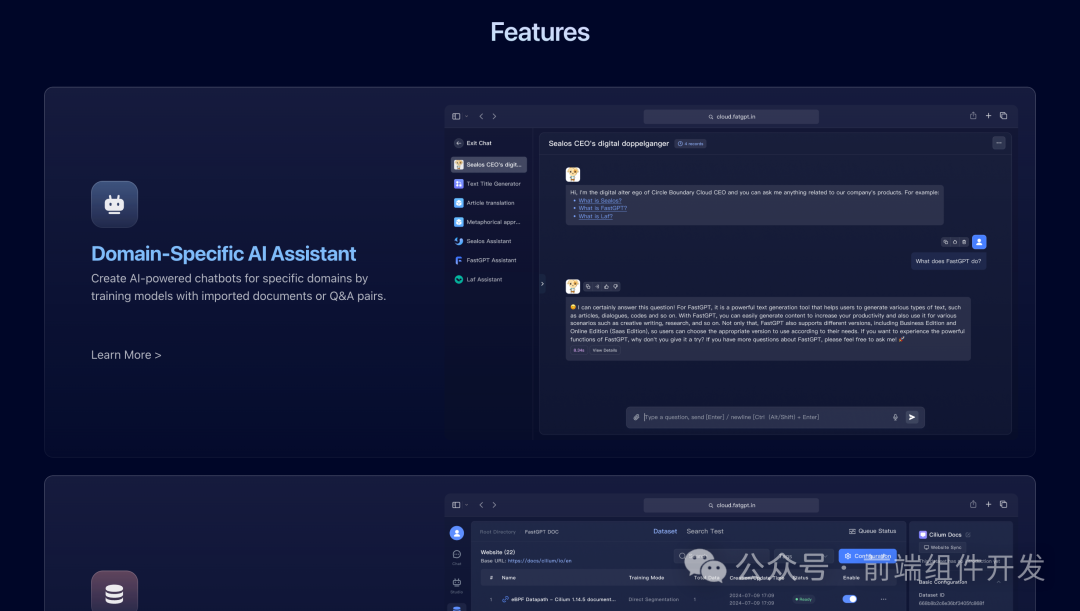This screenshot has width=1080, height=611.
Task: Click the thumbs down icon on the bot reply
Action: 616,287
